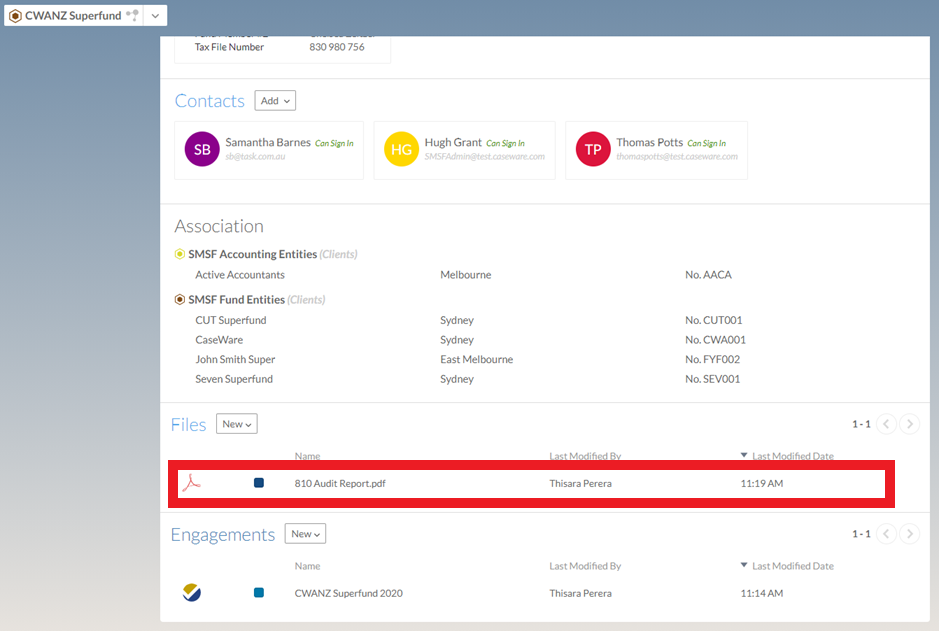The image size is (939, 631).
Task: Click the SMSF Fund Entities brown icon
Action: pos(180,299)
